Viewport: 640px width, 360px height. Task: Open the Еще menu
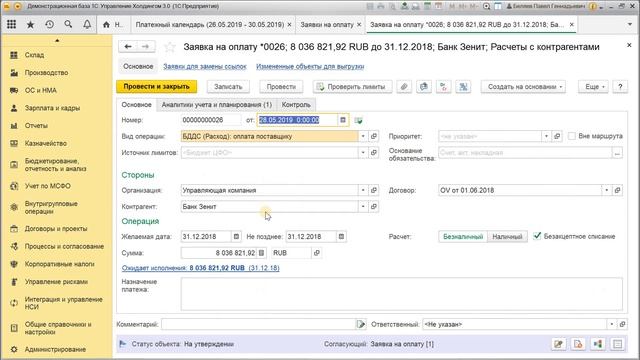593,87
